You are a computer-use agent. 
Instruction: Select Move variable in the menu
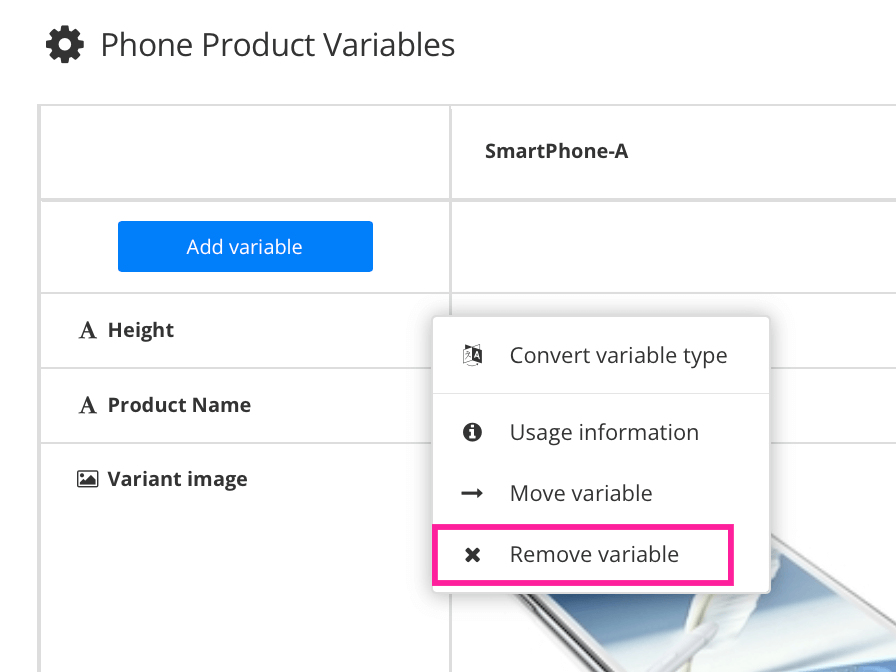tap(580, 493)
